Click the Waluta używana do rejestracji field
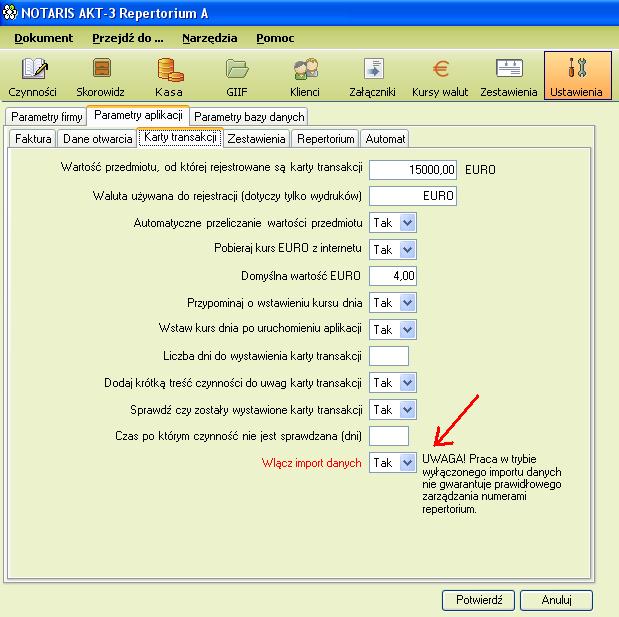619x617 pixels. 413,196
